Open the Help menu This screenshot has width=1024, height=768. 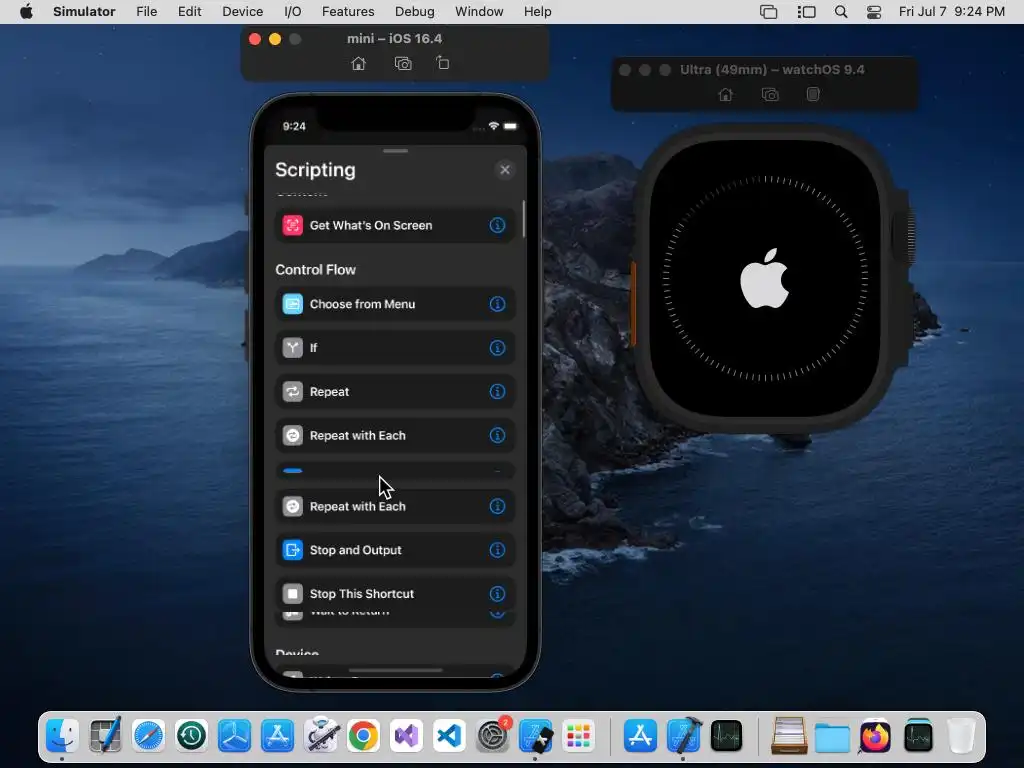pos(537,12)
